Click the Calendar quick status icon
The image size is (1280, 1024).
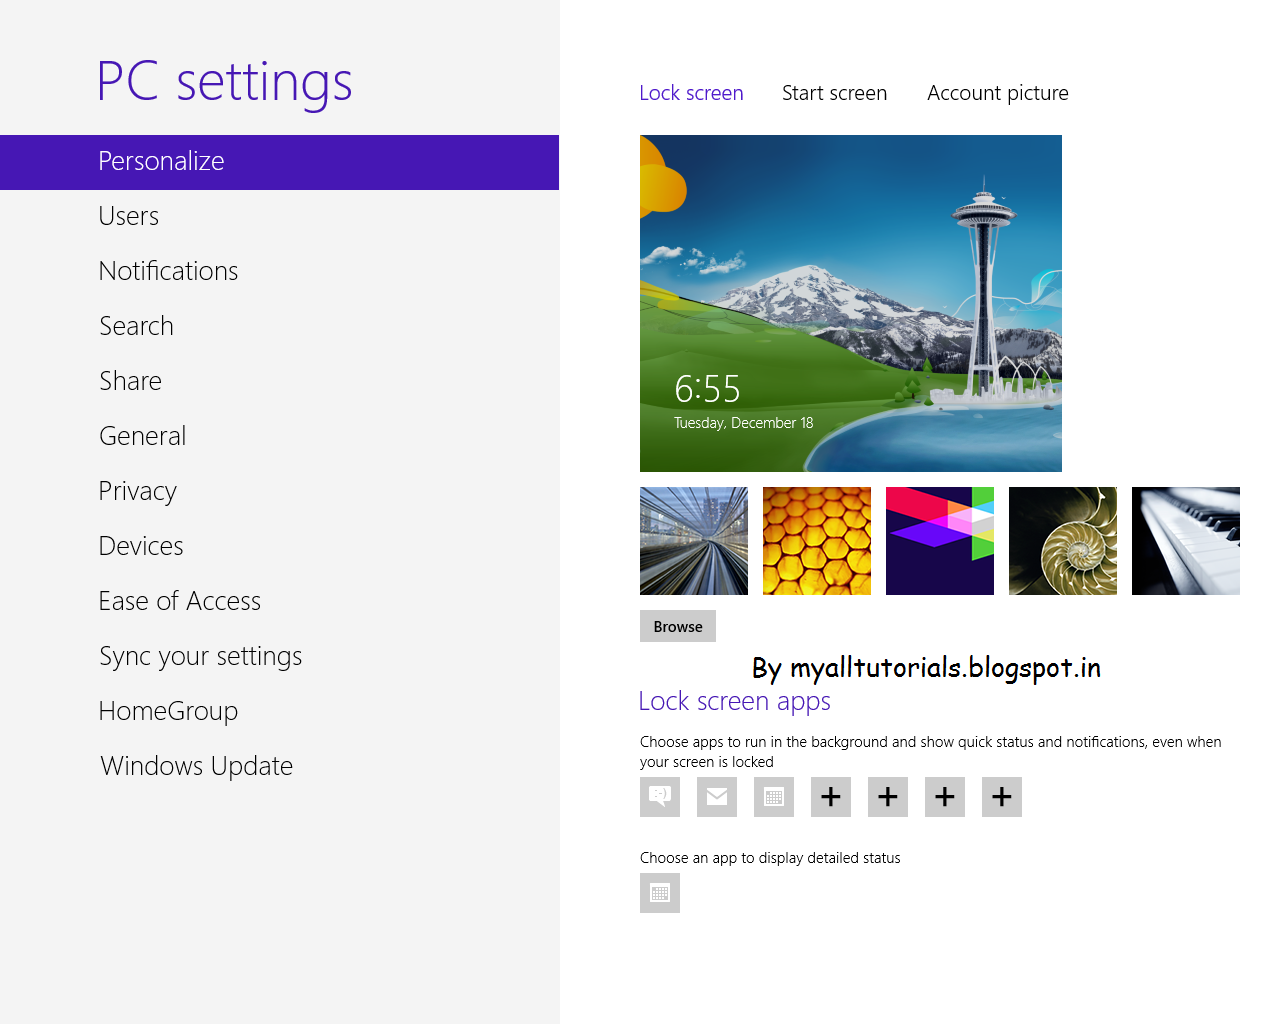[773, 797]
